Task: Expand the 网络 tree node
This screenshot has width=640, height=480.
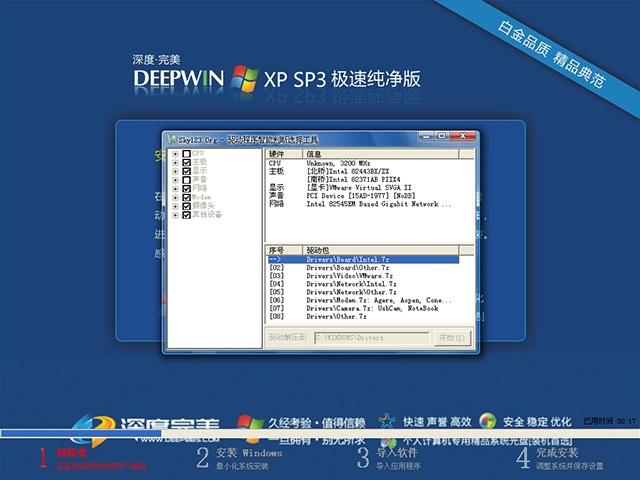Action: tap(175, 189)
